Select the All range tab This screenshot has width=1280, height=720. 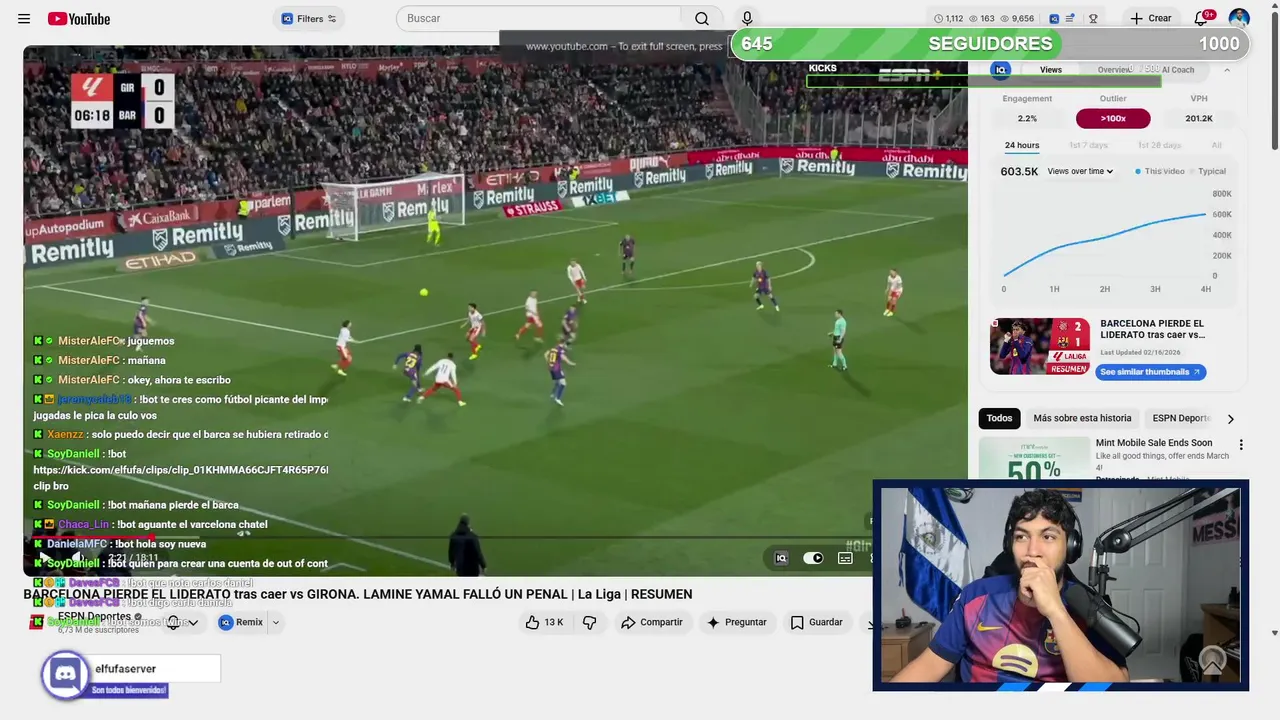(1216, 146)
